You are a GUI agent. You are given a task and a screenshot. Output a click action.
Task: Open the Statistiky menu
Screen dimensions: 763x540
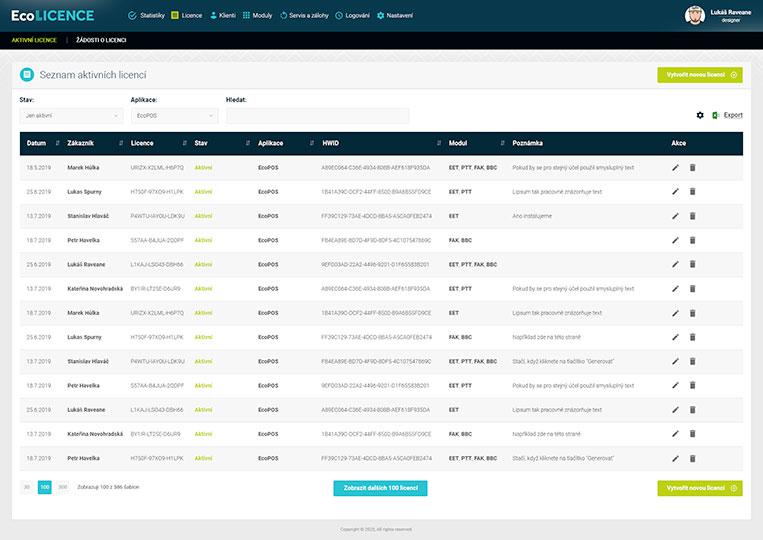(146, 16)
